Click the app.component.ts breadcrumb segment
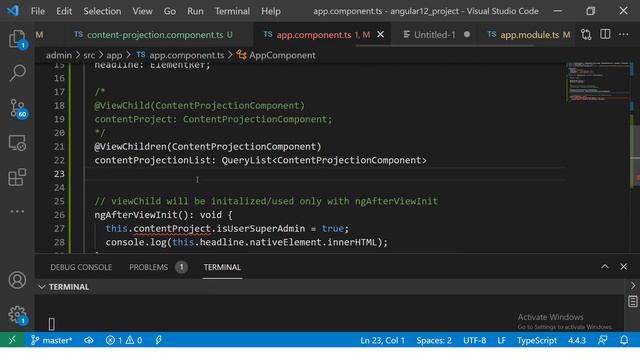Screen dimensions: 640x360 click(x=187, y=55)
